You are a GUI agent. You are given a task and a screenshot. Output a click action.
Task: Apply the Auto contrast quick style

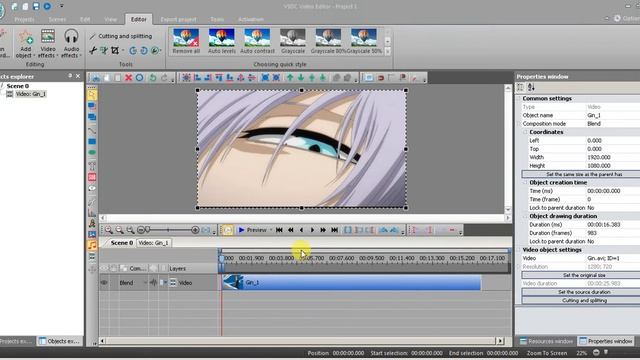(257, 41)
